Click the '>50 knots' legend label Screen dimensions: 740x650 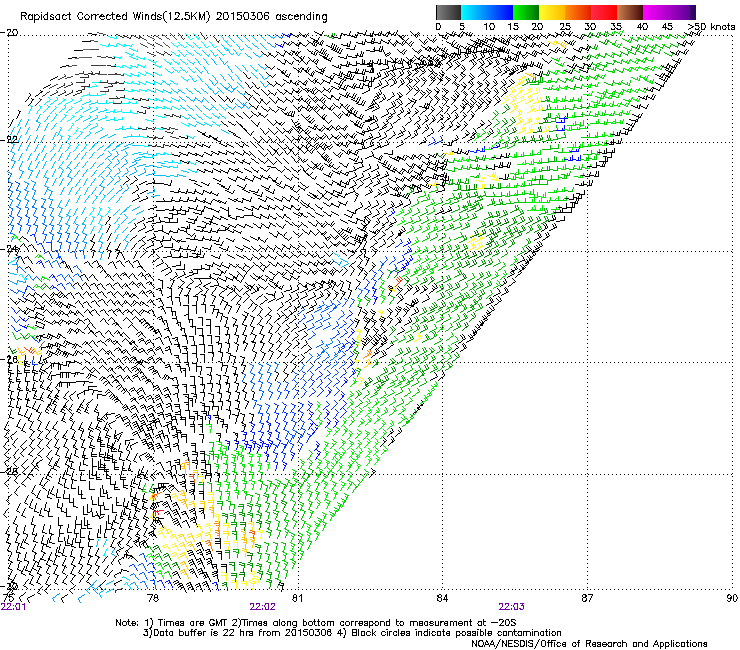pos(711,26)
